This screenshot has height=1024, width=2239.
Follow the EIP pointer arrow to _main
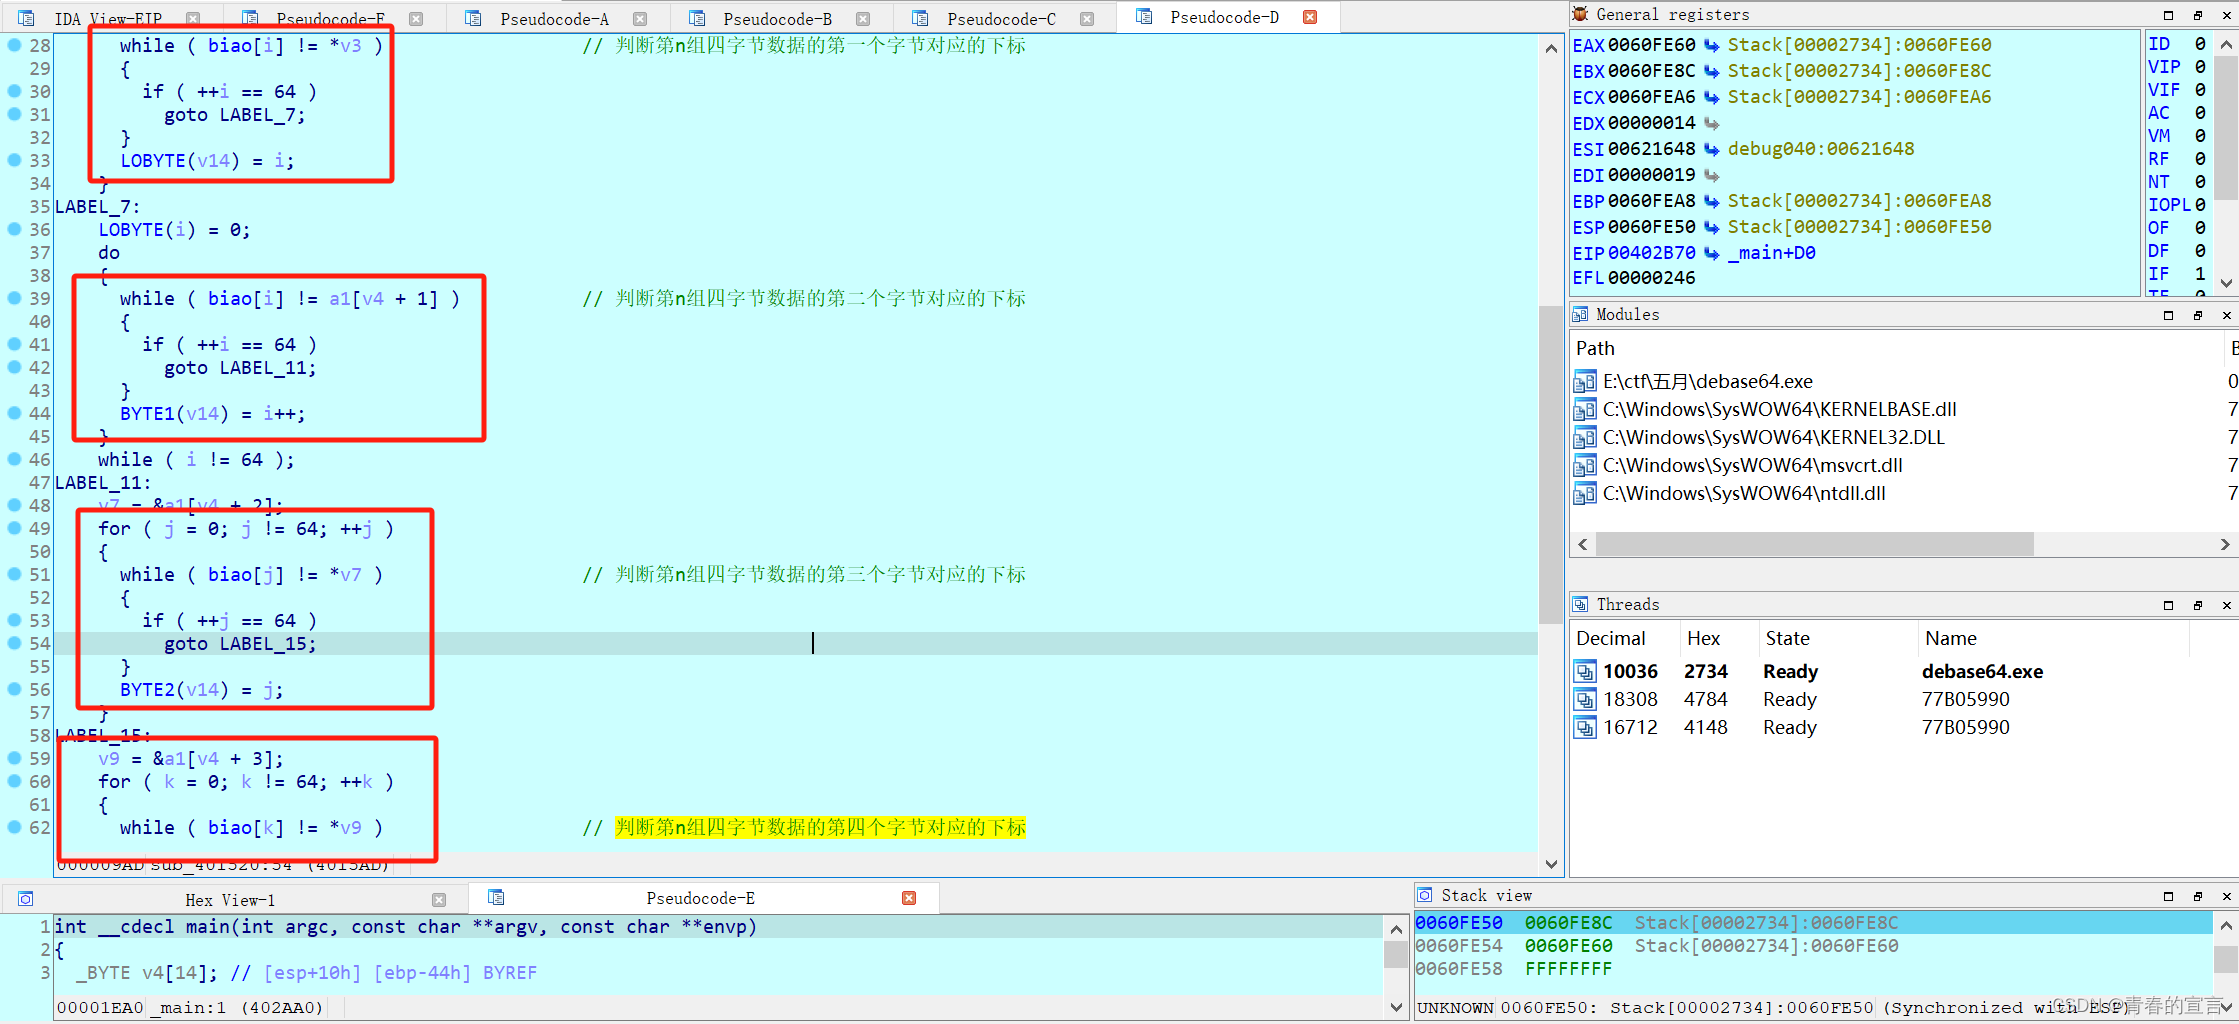coord(1713,253)
